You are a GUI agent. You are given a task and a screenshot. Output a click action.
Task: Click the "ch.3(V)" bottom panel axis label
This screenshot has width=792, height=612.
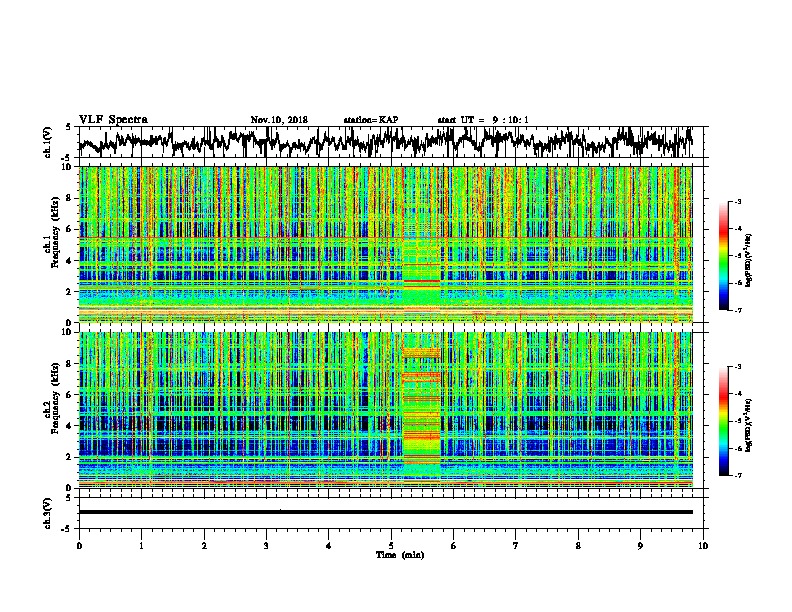pyautogui.click(x=47, y=513)
